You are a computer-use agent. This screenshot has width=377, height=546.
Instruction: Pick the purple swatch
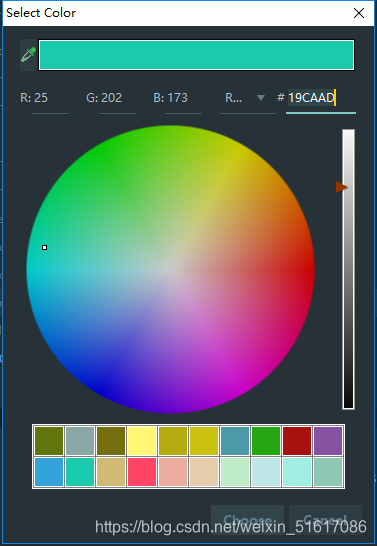click(x=328, y=441)
